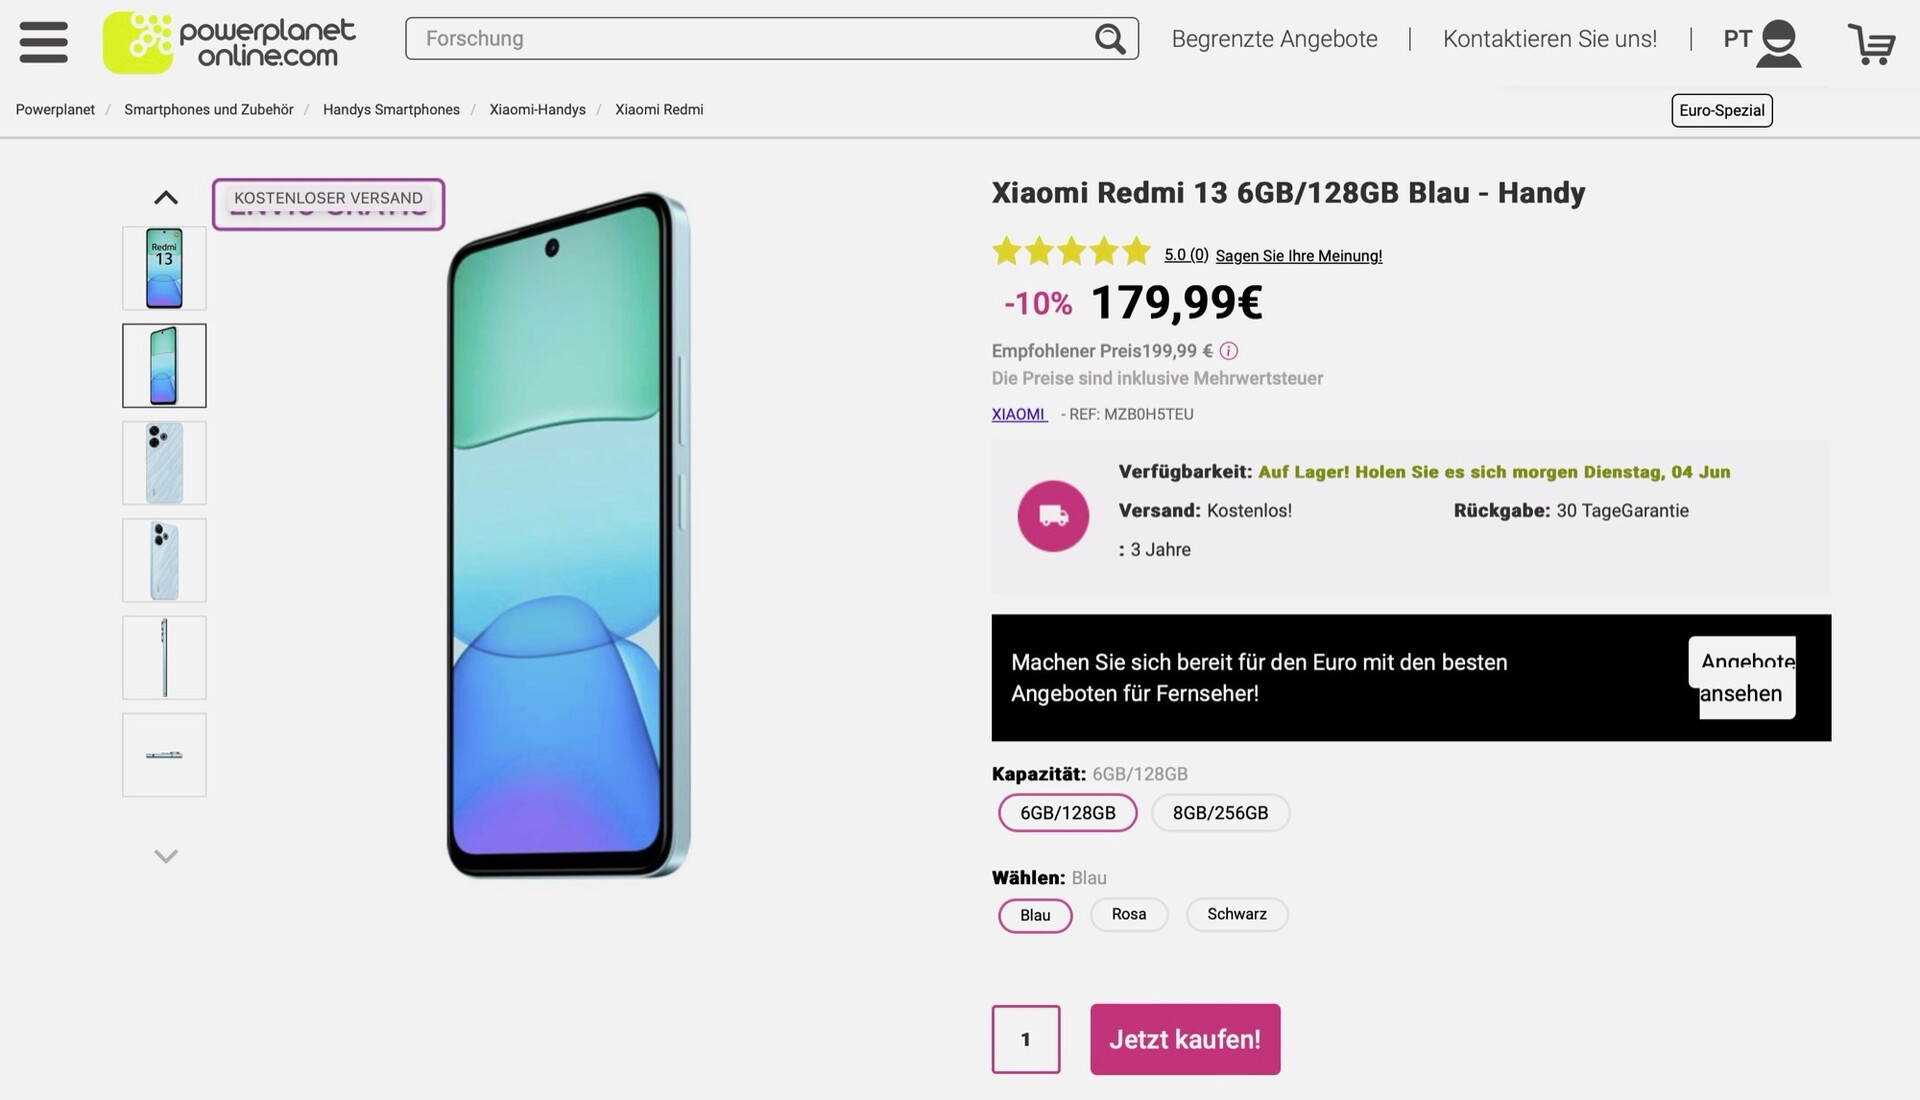Click the search magnifier icon
This screenshot has width=1920, height=1100.
(1109, 39)
